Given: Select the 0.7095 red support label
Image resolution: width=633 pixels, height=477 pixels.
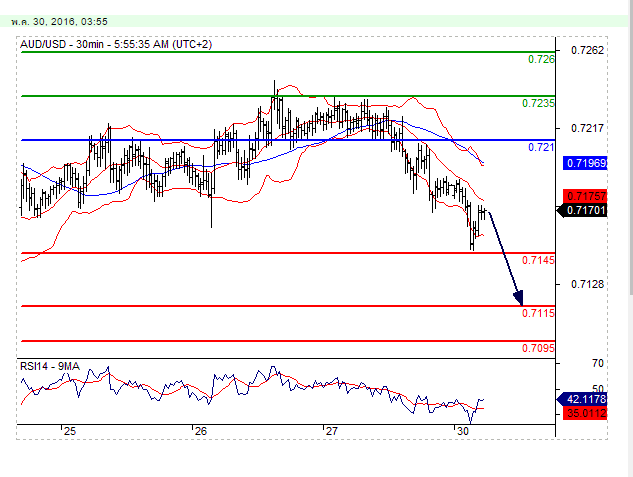Looking at the screenshot, I should pyautogui.click(x=539, y=348).
